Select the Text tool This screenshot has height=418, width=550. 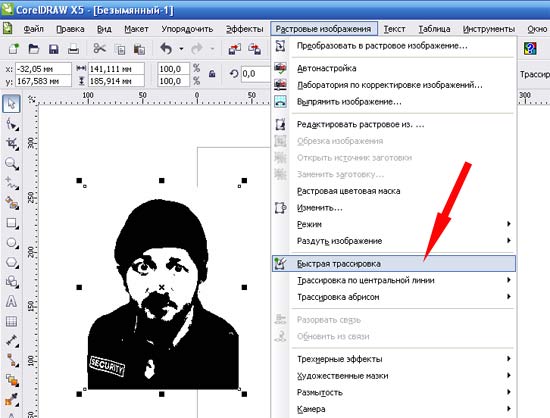[12, 302]
